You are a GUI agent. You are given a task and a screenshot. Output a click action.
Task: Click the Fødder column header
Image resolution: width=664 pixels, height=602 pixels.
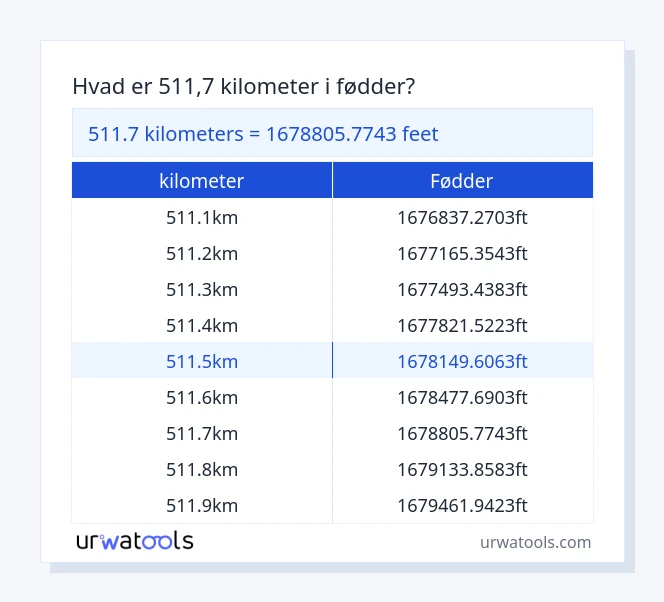pyautogui.click(x=462, y=181)
